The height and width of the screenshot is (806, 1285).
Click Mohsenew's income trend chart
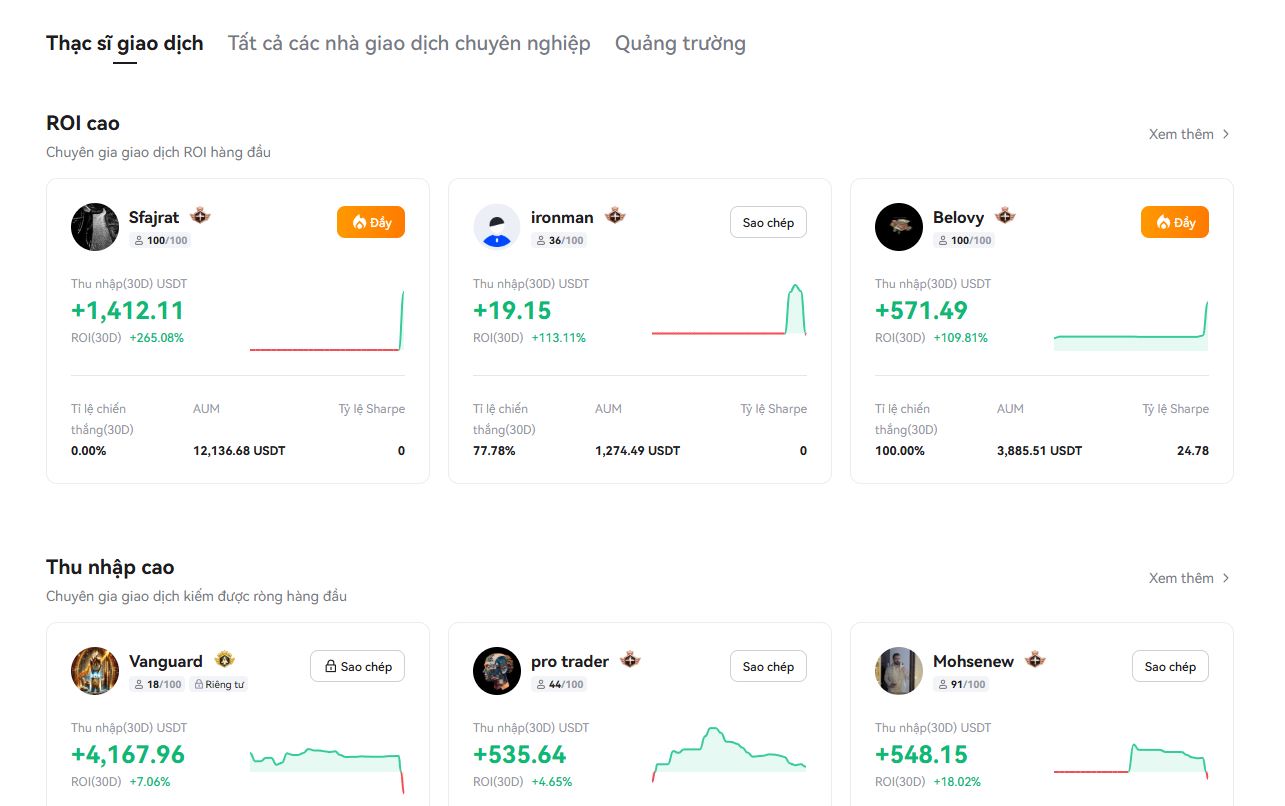(1131, 761)
